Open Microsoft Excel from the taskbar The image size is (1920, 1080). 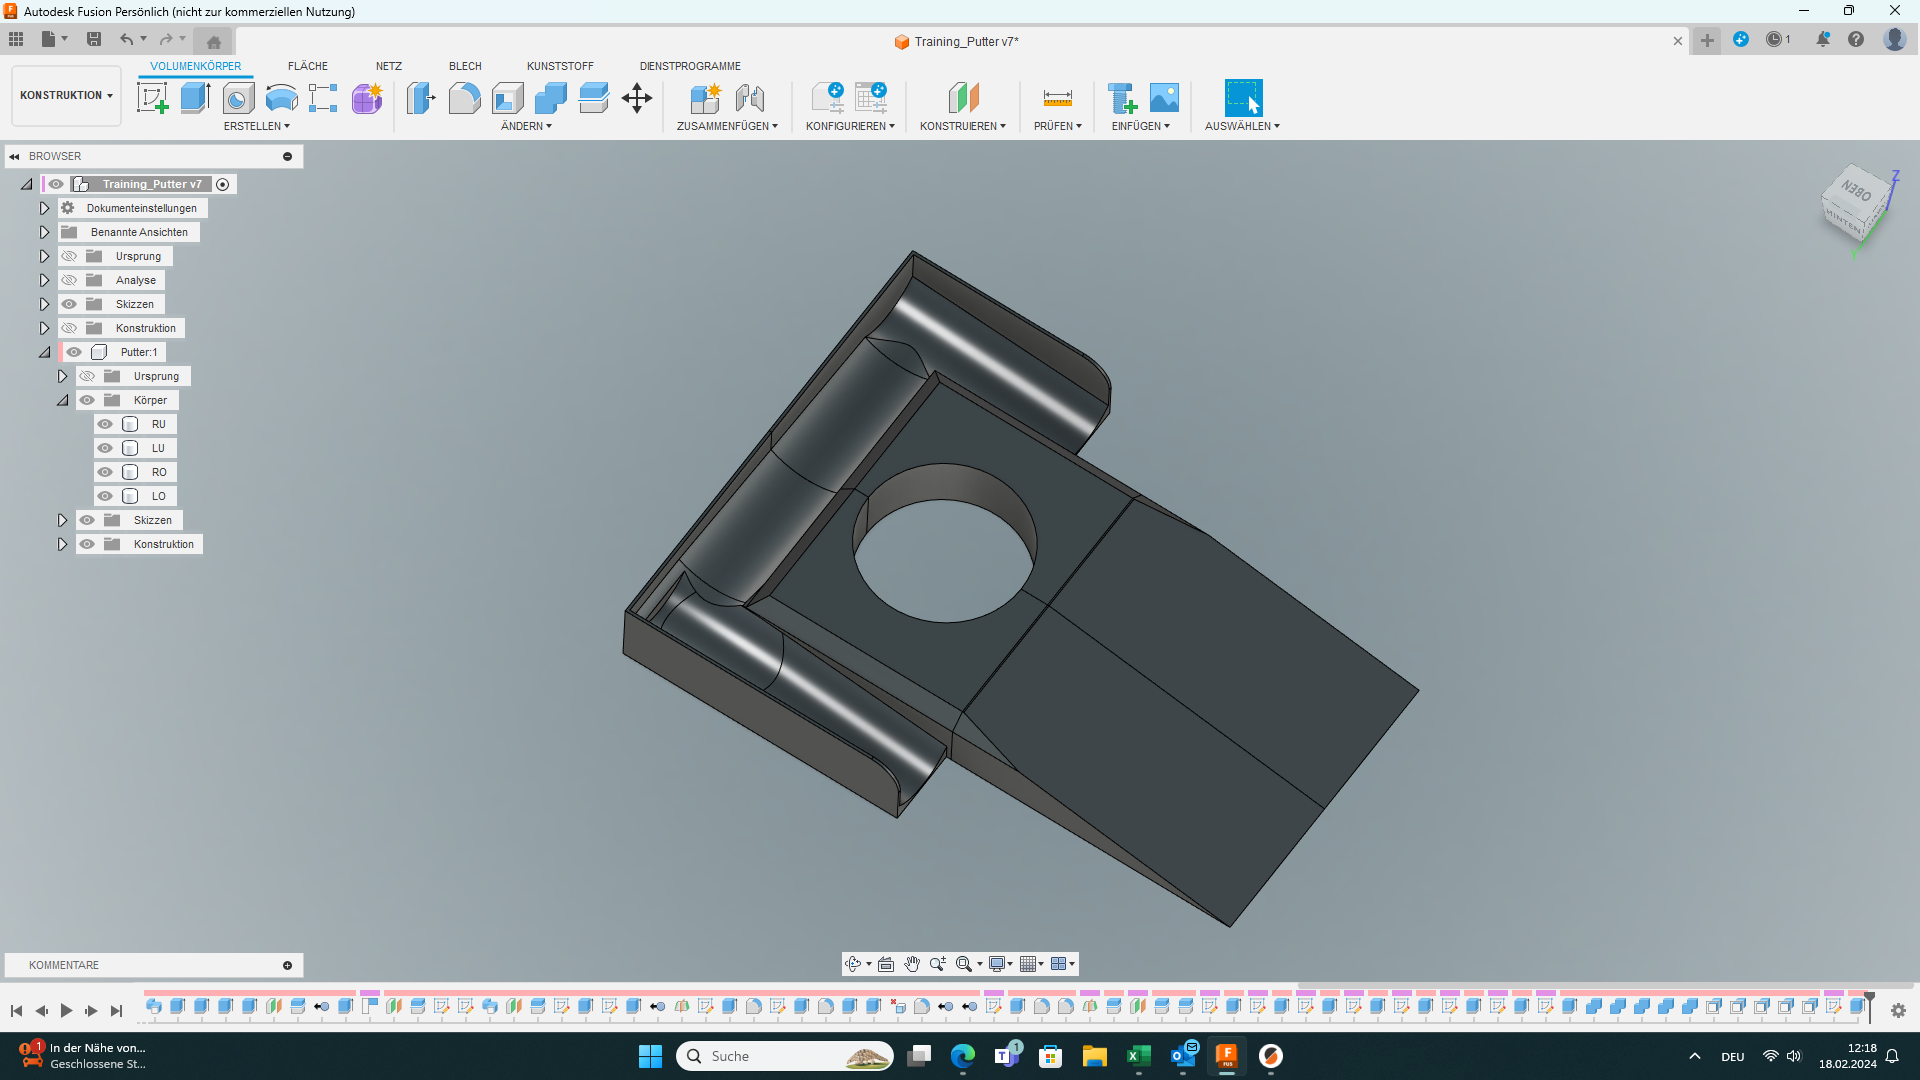click(x=1139, y=1056)
